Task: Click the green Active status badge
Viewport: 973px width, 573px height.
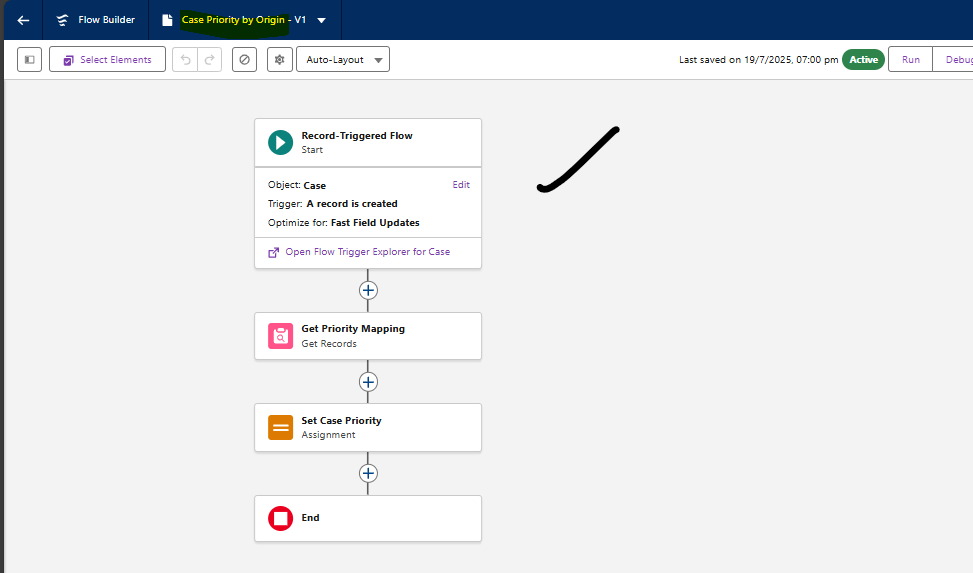Action: [863, 60]
